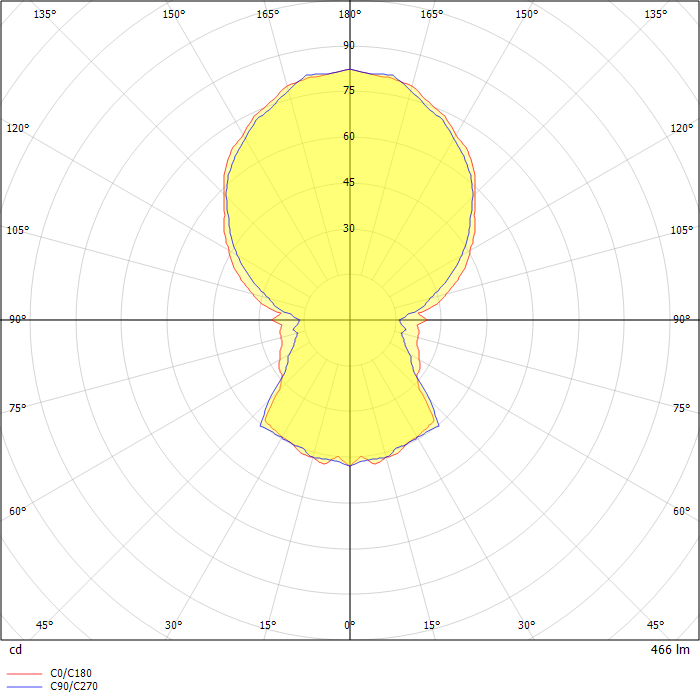Click the 0° angle label

click(x=350, y=625)
